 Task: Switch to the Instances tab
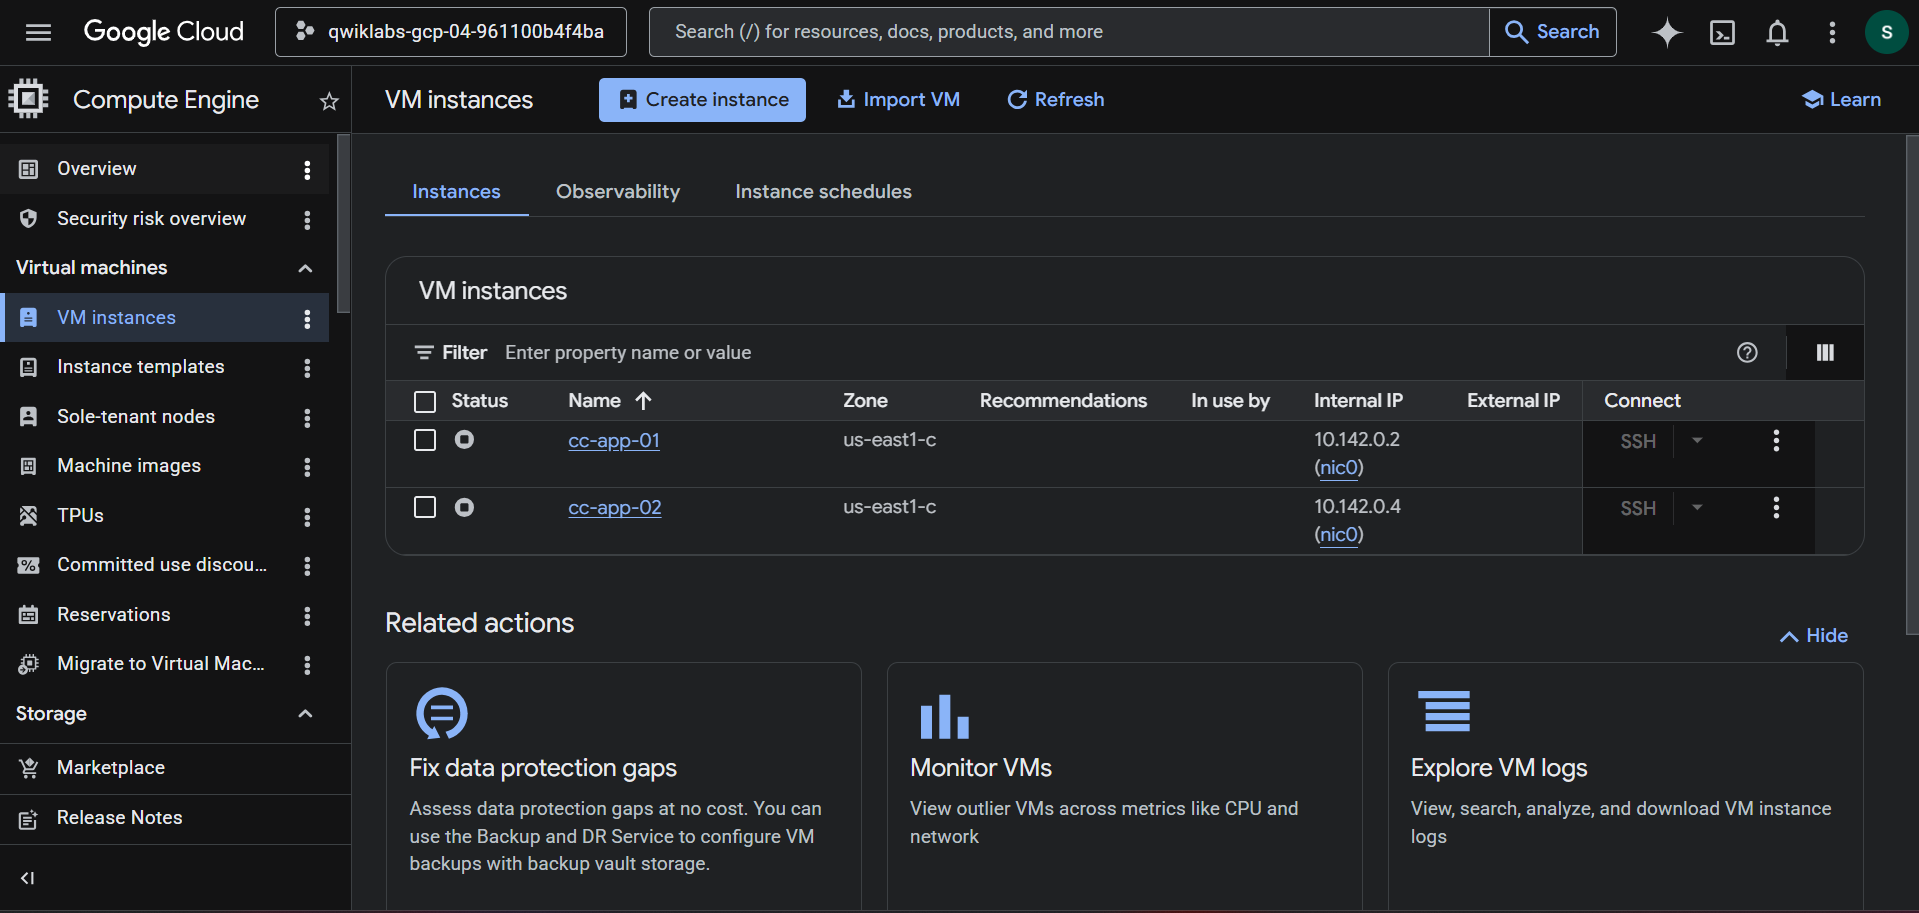[x=456, y=192]
